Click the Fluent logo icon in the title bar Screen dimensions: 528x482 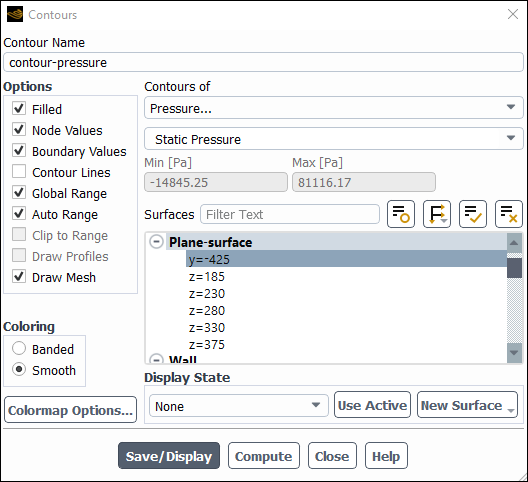[x=15, y=14]
